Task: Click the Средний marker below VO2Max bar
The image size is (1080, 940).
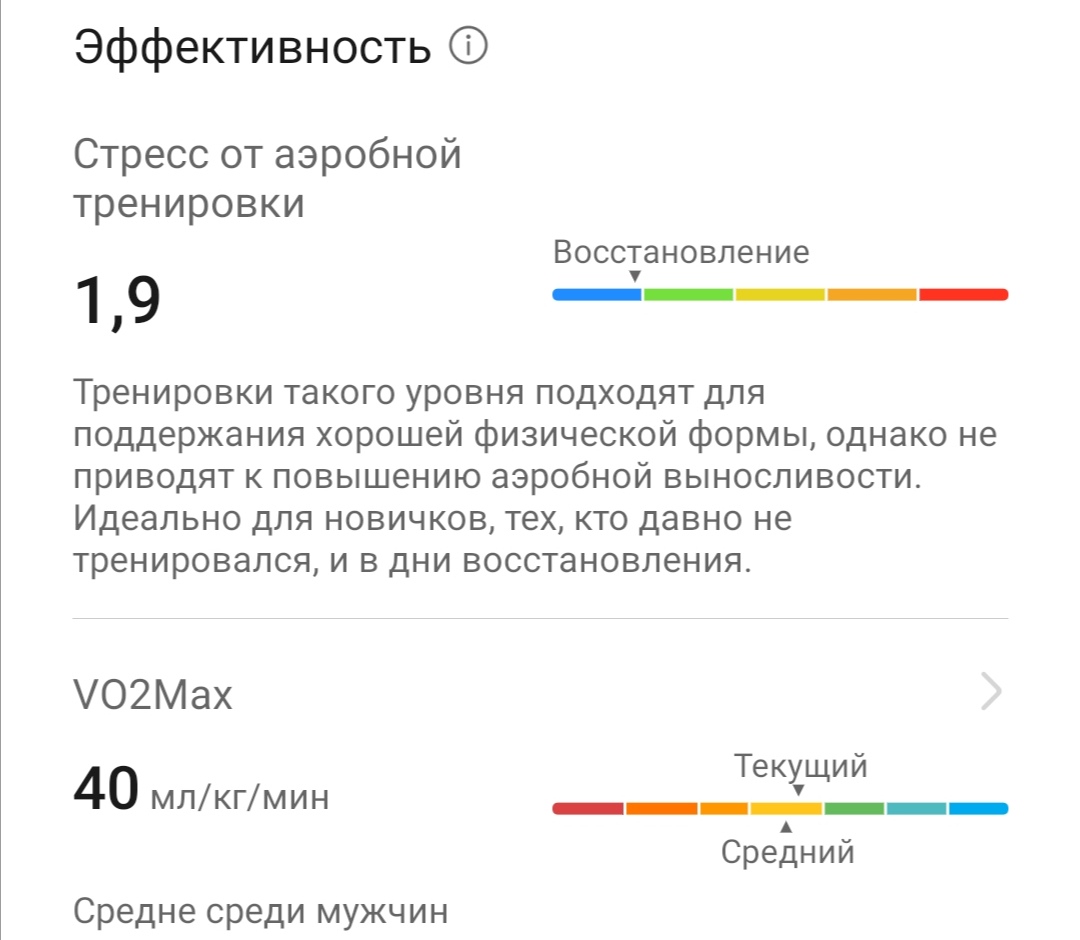Action: pyautogui.click(x=786, y=827)
